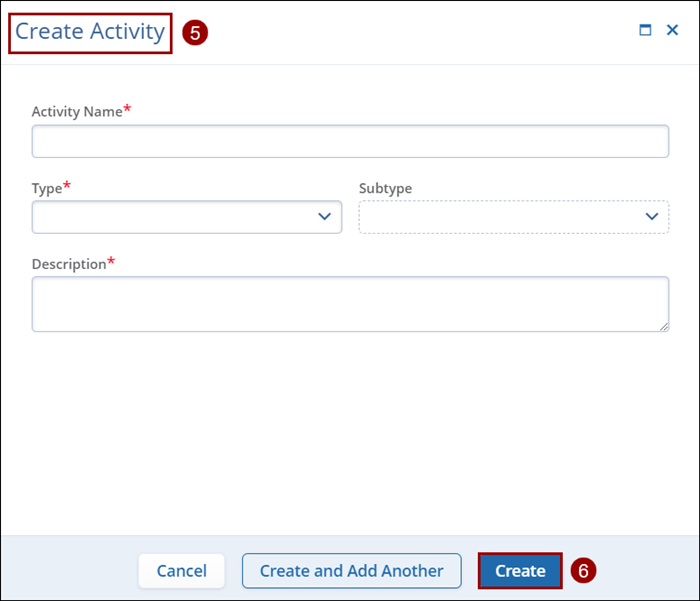Click the red number 6 marker
Viewport: 700px width, 601px height.
[583, 571]
